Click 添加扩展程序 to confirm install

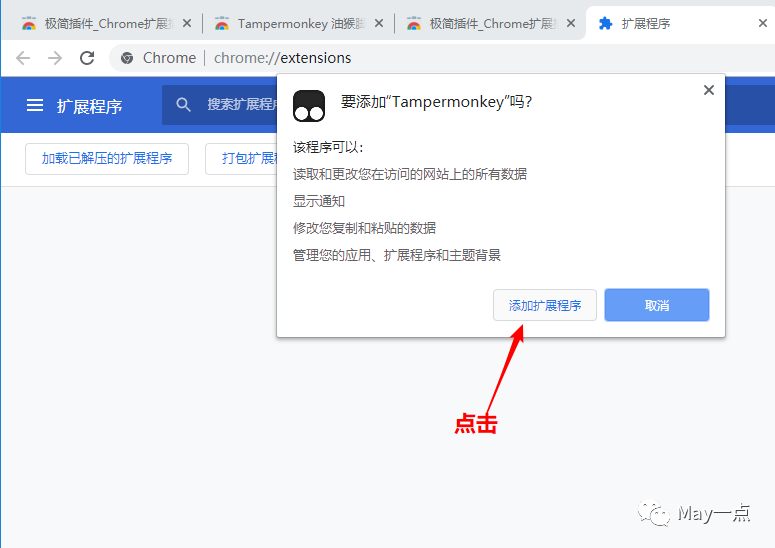pos(545,305)
